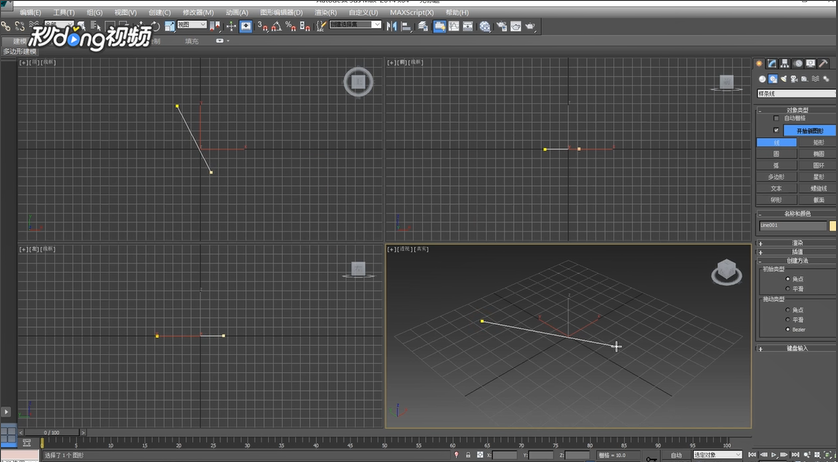Select 平滑 under 初始类型
Viewport: 838px width, 462px height.
coord(787,288)
